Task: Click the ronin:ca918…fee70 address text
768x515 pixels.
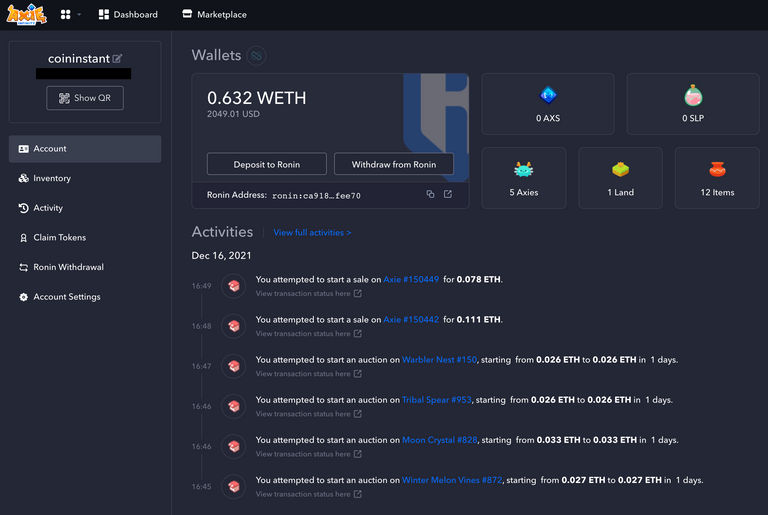Action: (316, 196)
